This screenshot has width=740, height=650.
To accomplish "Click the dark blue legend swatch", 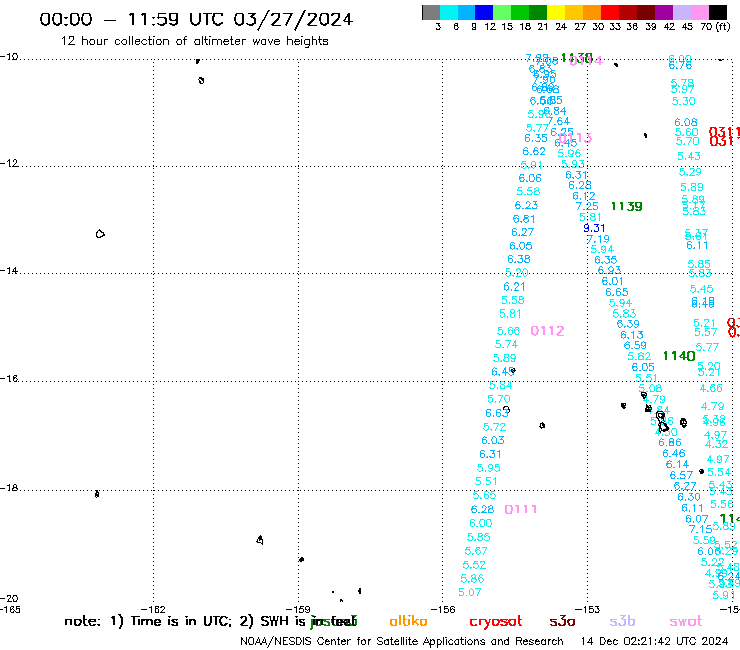I will coord(484,12).
